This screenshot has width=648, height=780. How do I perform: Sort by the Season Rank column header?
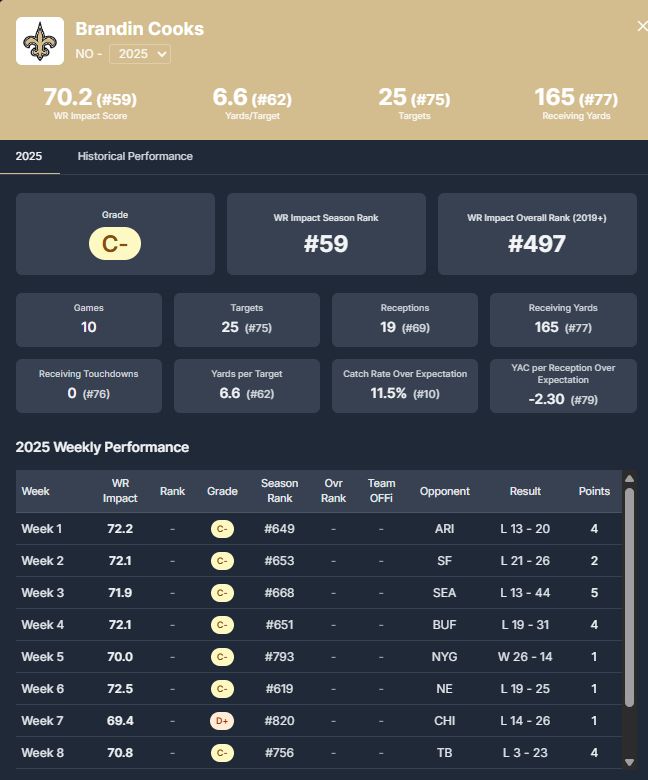pyautogui.click(x=279, y=491)
